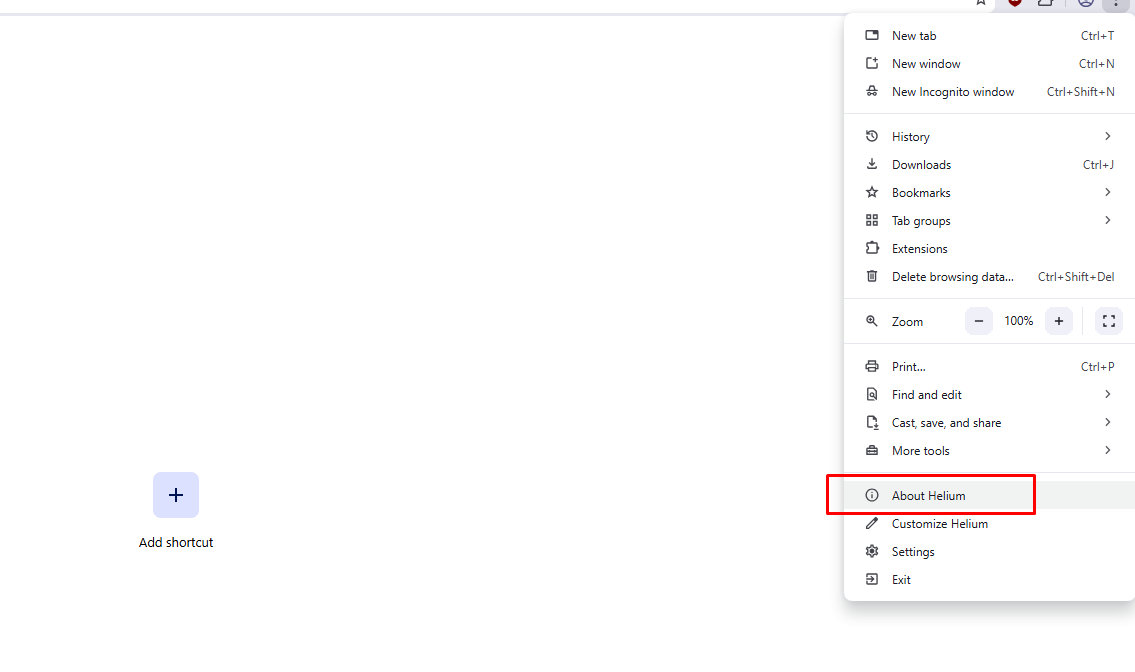Bookmark the current page using the star icon
1135x672 pixels.
tap(980, 4)
